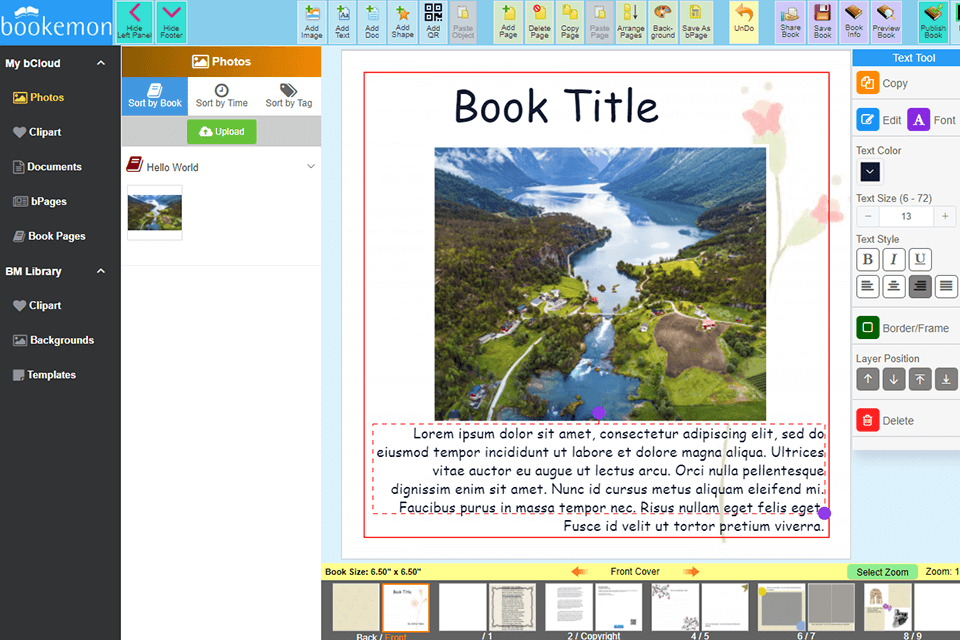Switch to Sort by Book tab

155,94
